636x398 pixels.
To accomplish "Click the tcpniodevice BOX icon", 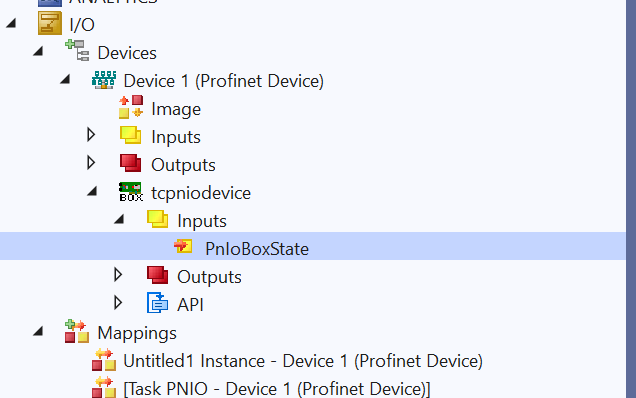I will coord(131,191).
